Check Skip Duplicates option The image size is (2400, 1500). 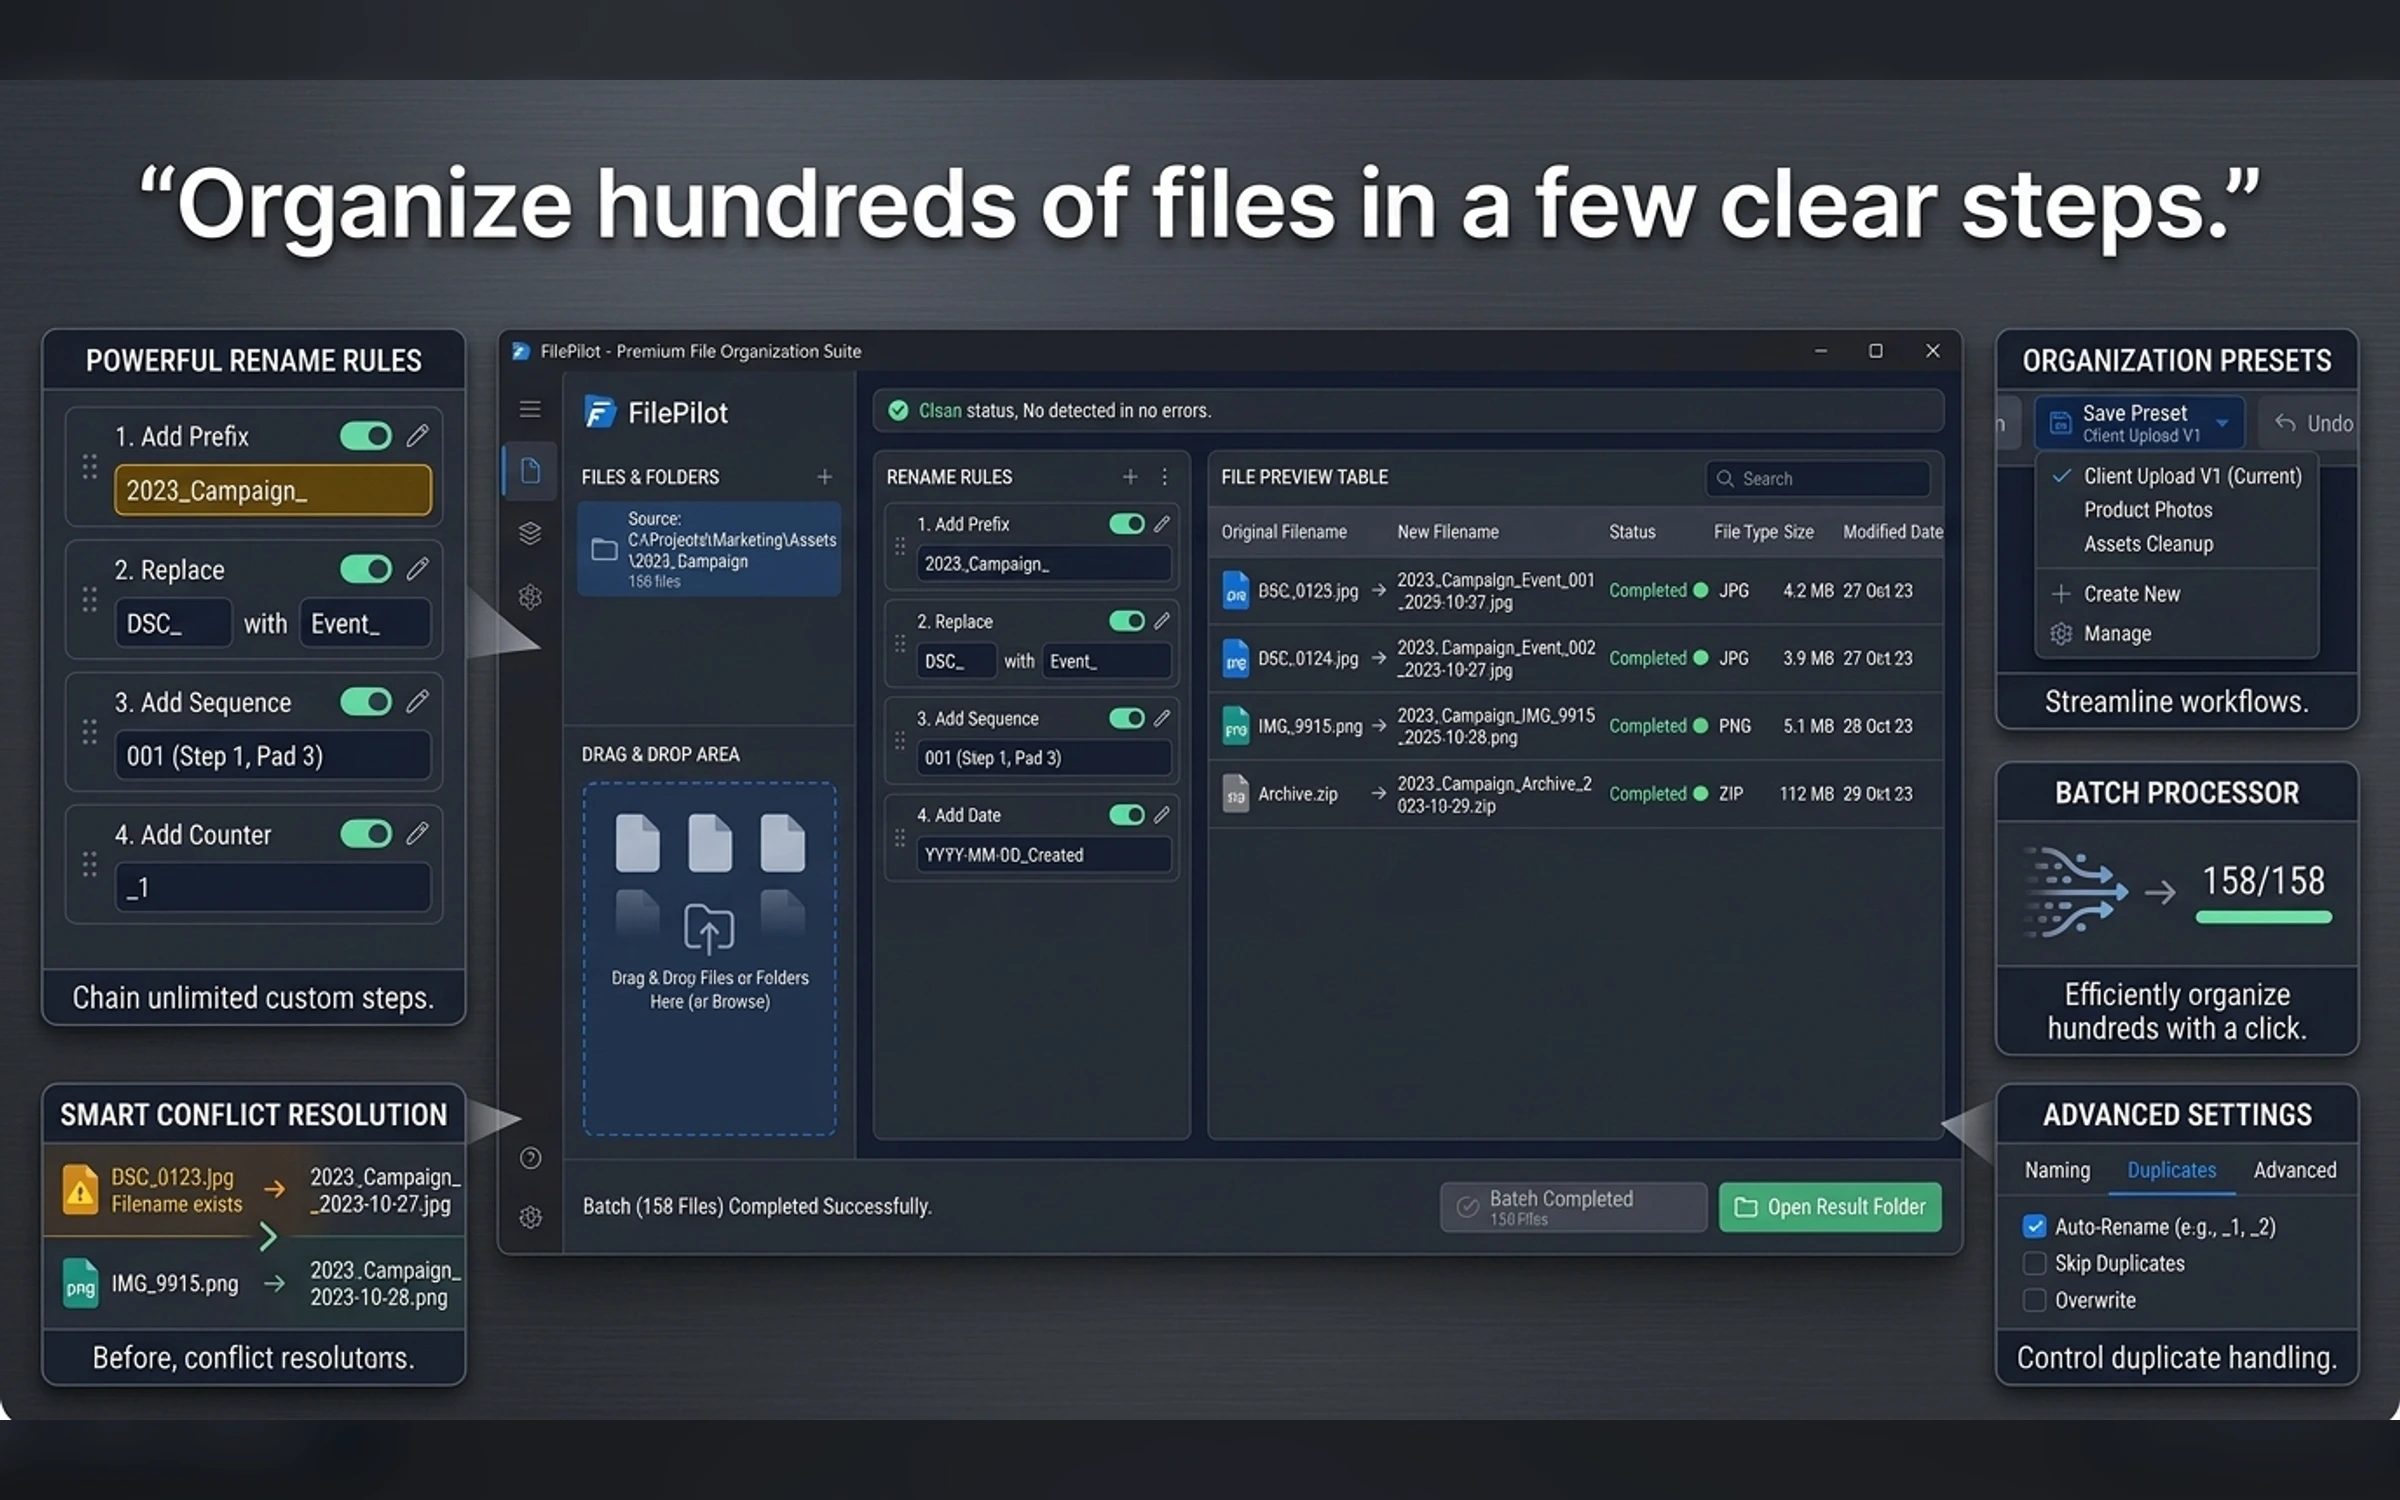point(2034,1263)
